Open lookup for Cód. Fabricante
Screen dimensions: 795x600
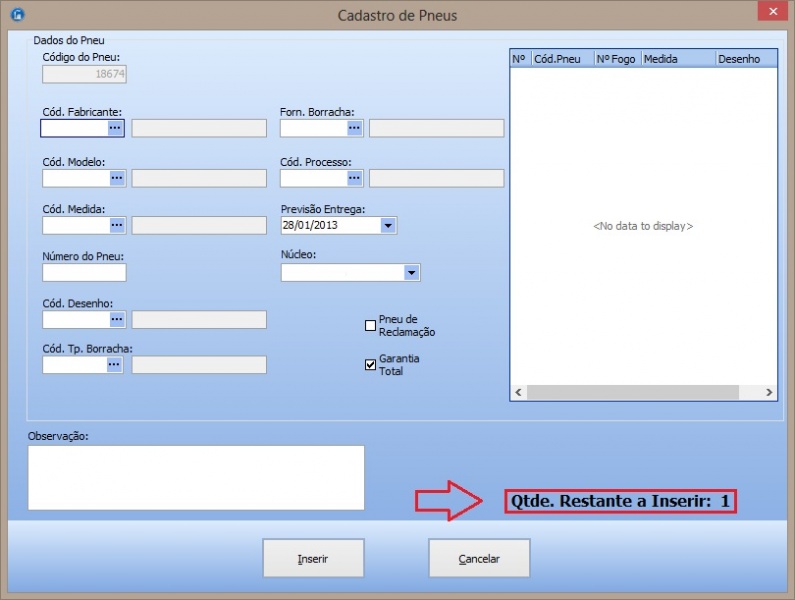point(115,128)
